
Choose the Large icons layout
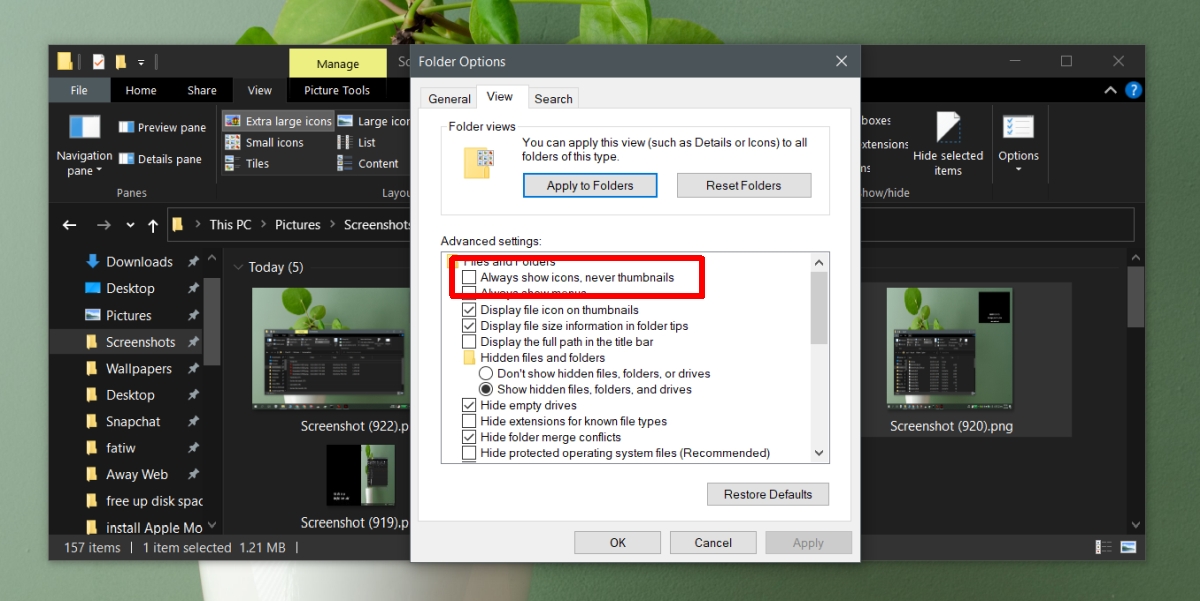[374, 121]
